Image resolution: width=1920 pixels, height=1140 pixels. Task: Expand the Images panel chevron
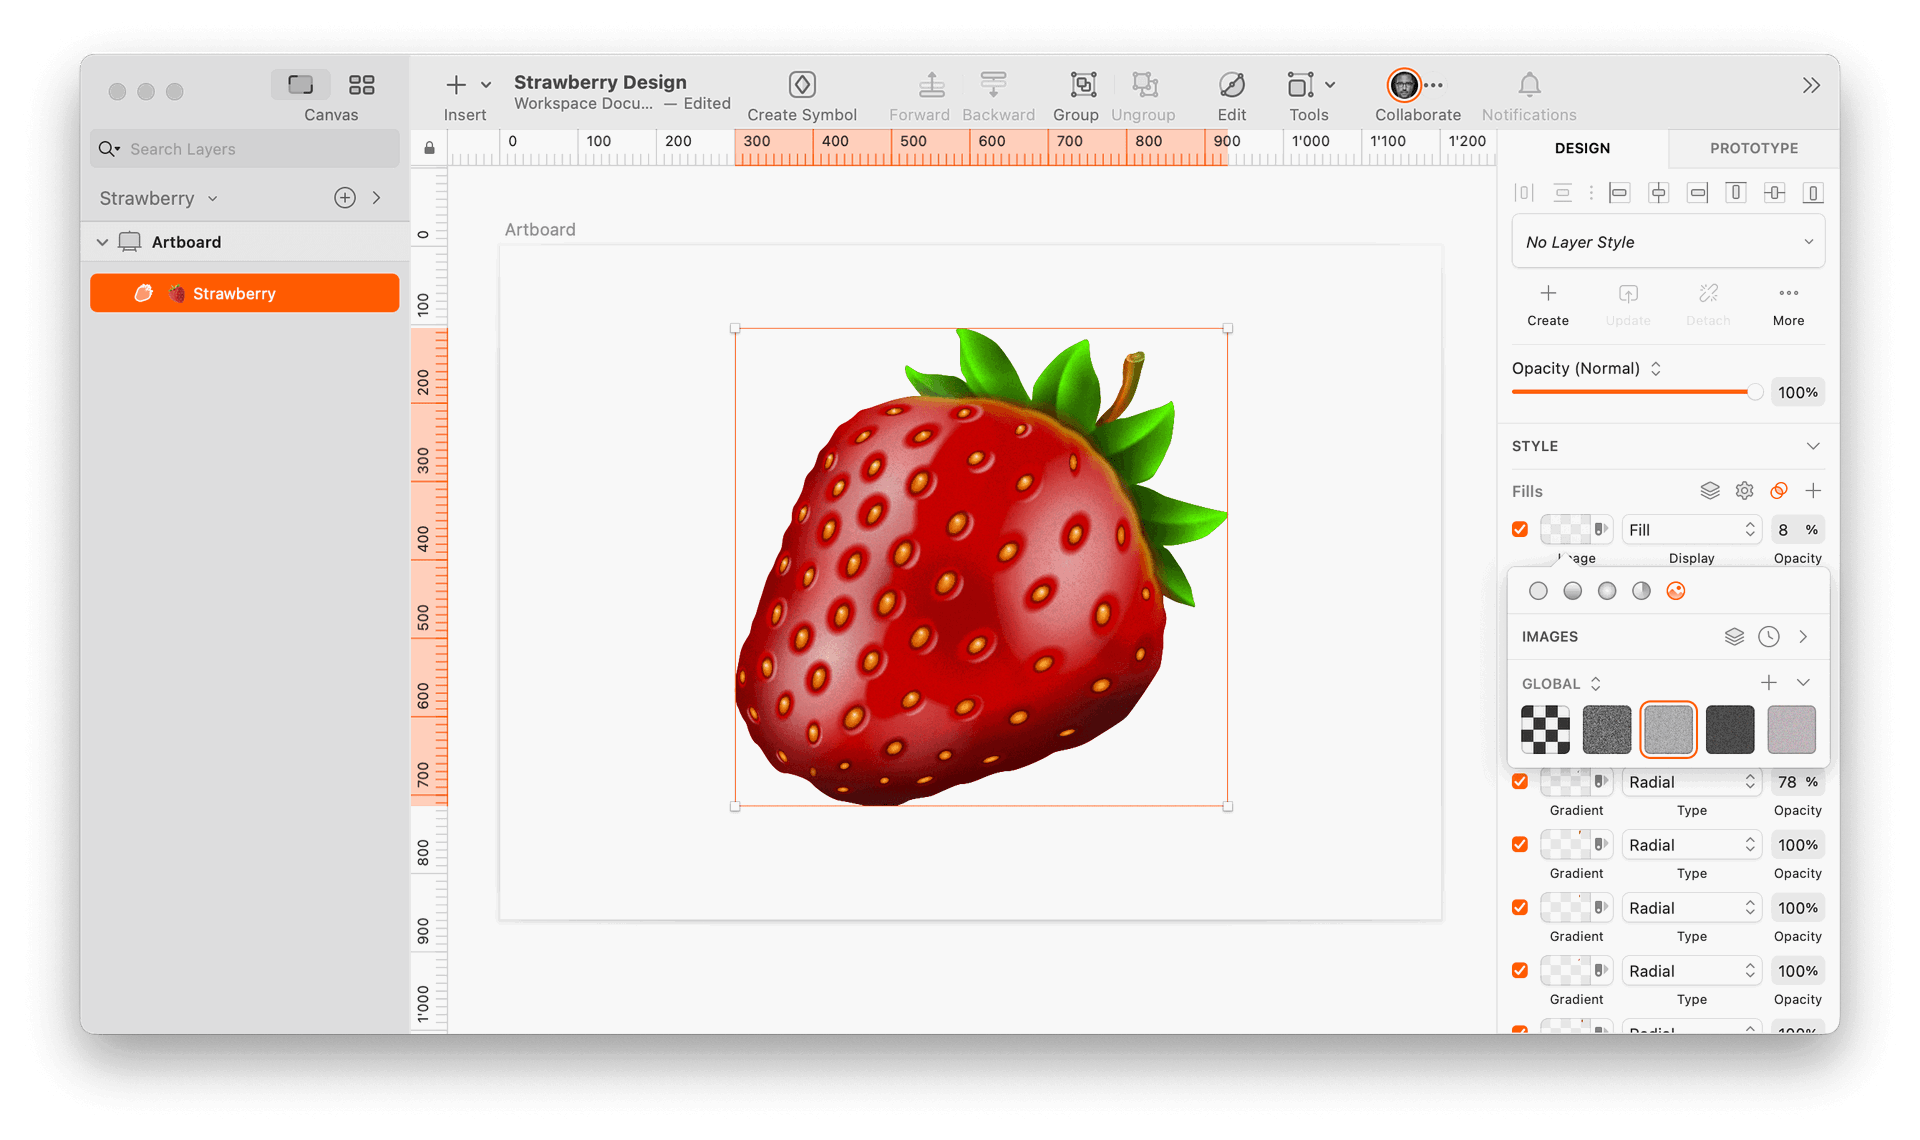(1803, 637)
